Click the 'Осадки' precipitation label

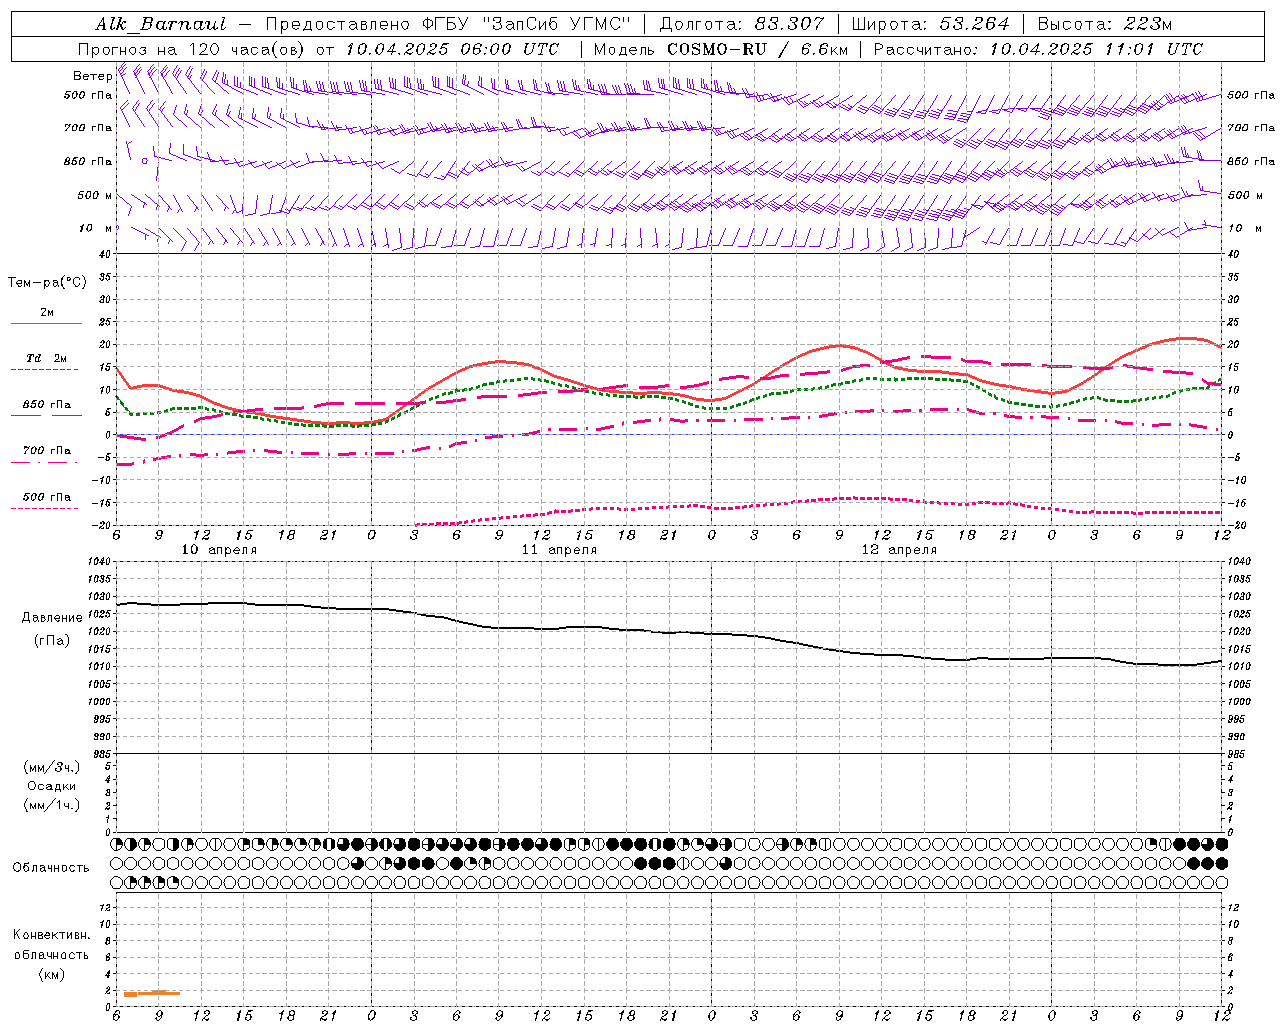[x=52, y=786]
